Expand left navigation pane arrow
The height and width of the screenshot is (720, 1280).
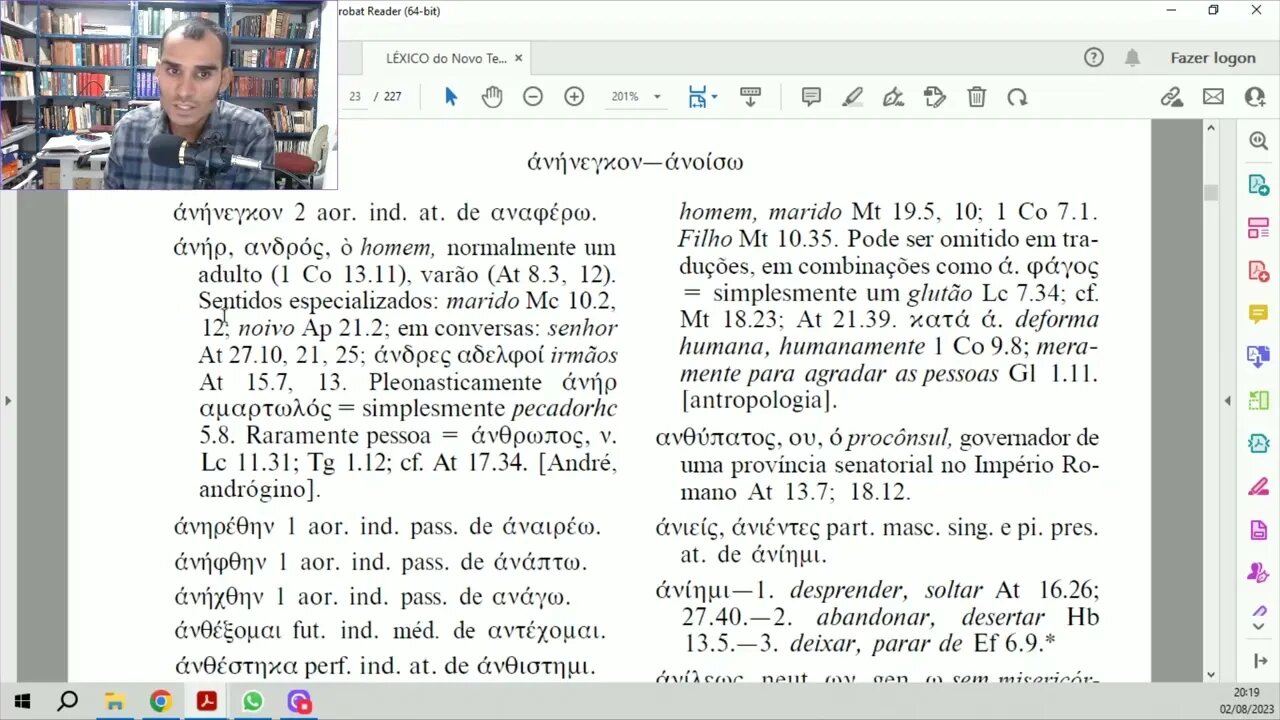click(8, 401)
